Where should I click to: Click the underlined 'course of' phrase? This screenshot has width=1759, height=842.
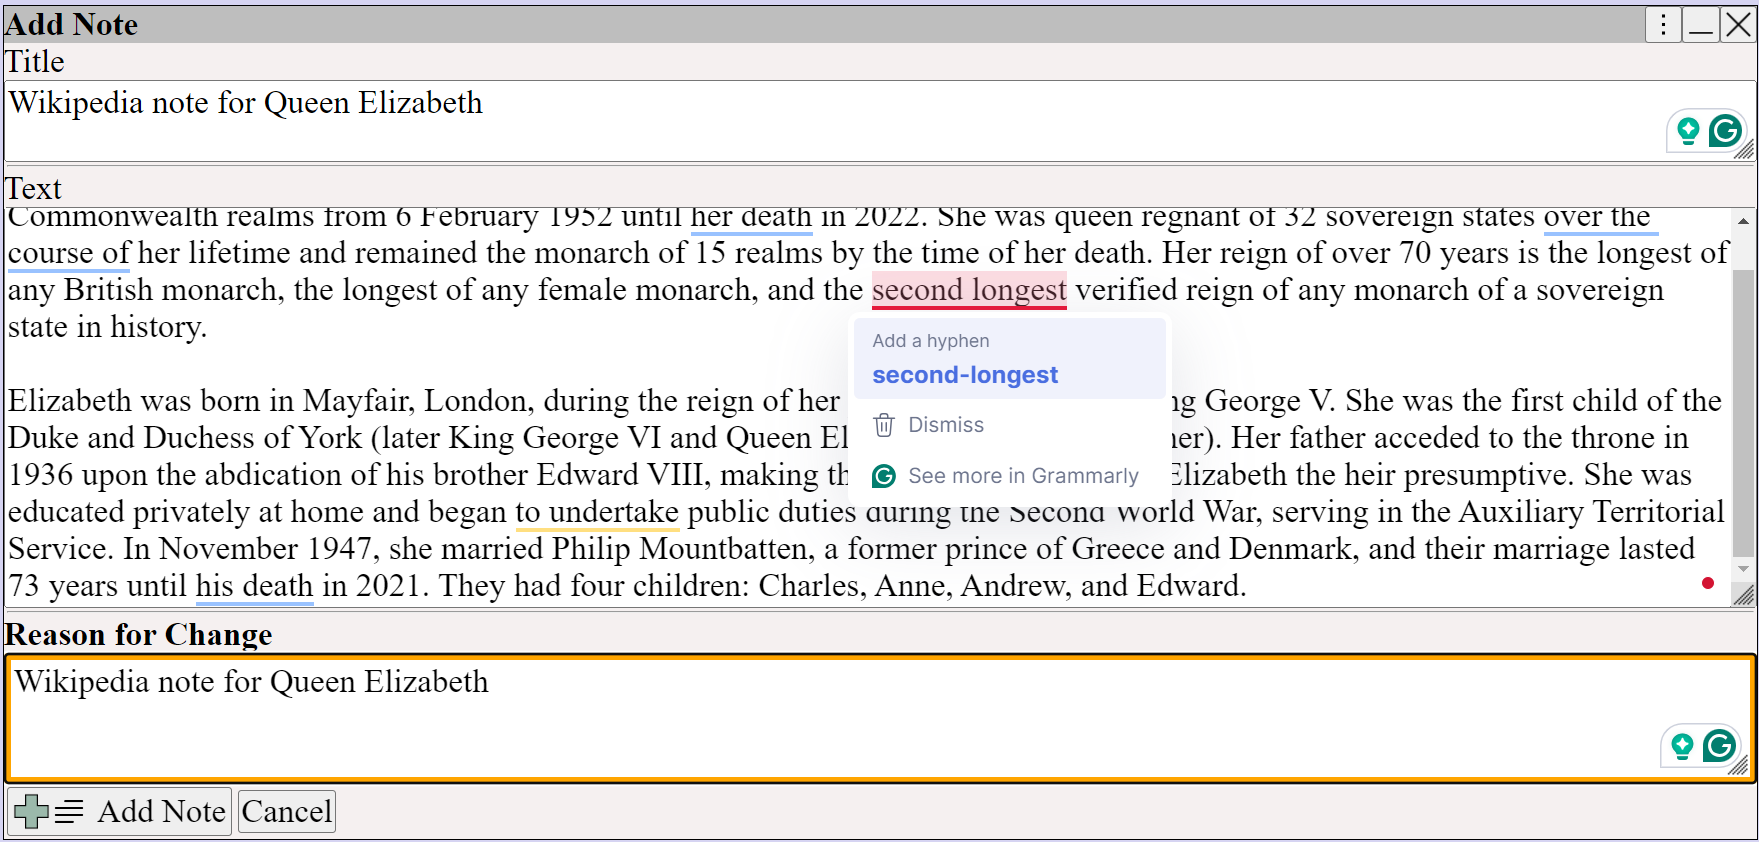coord(69,253)
